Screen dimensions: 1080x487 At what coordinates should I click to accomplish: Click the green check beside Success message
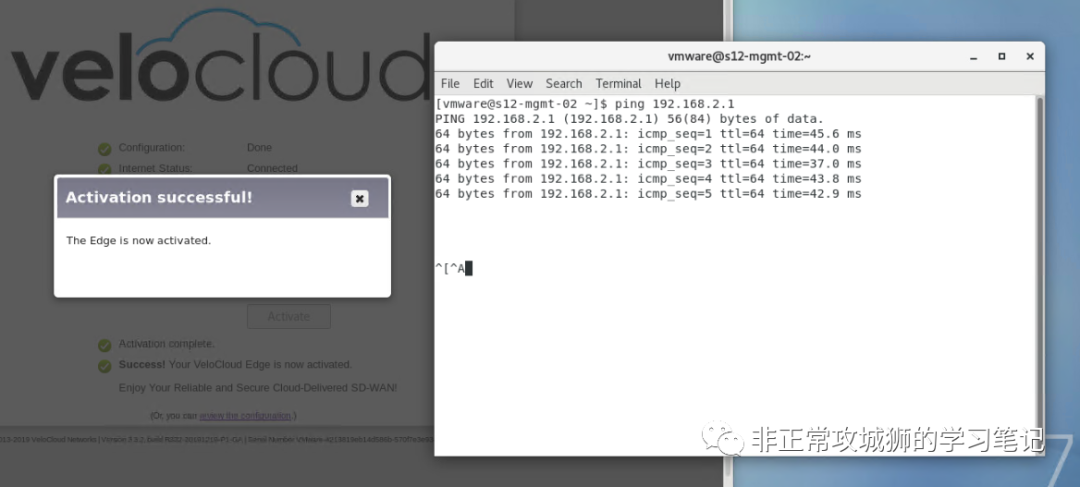click(105, 366)
